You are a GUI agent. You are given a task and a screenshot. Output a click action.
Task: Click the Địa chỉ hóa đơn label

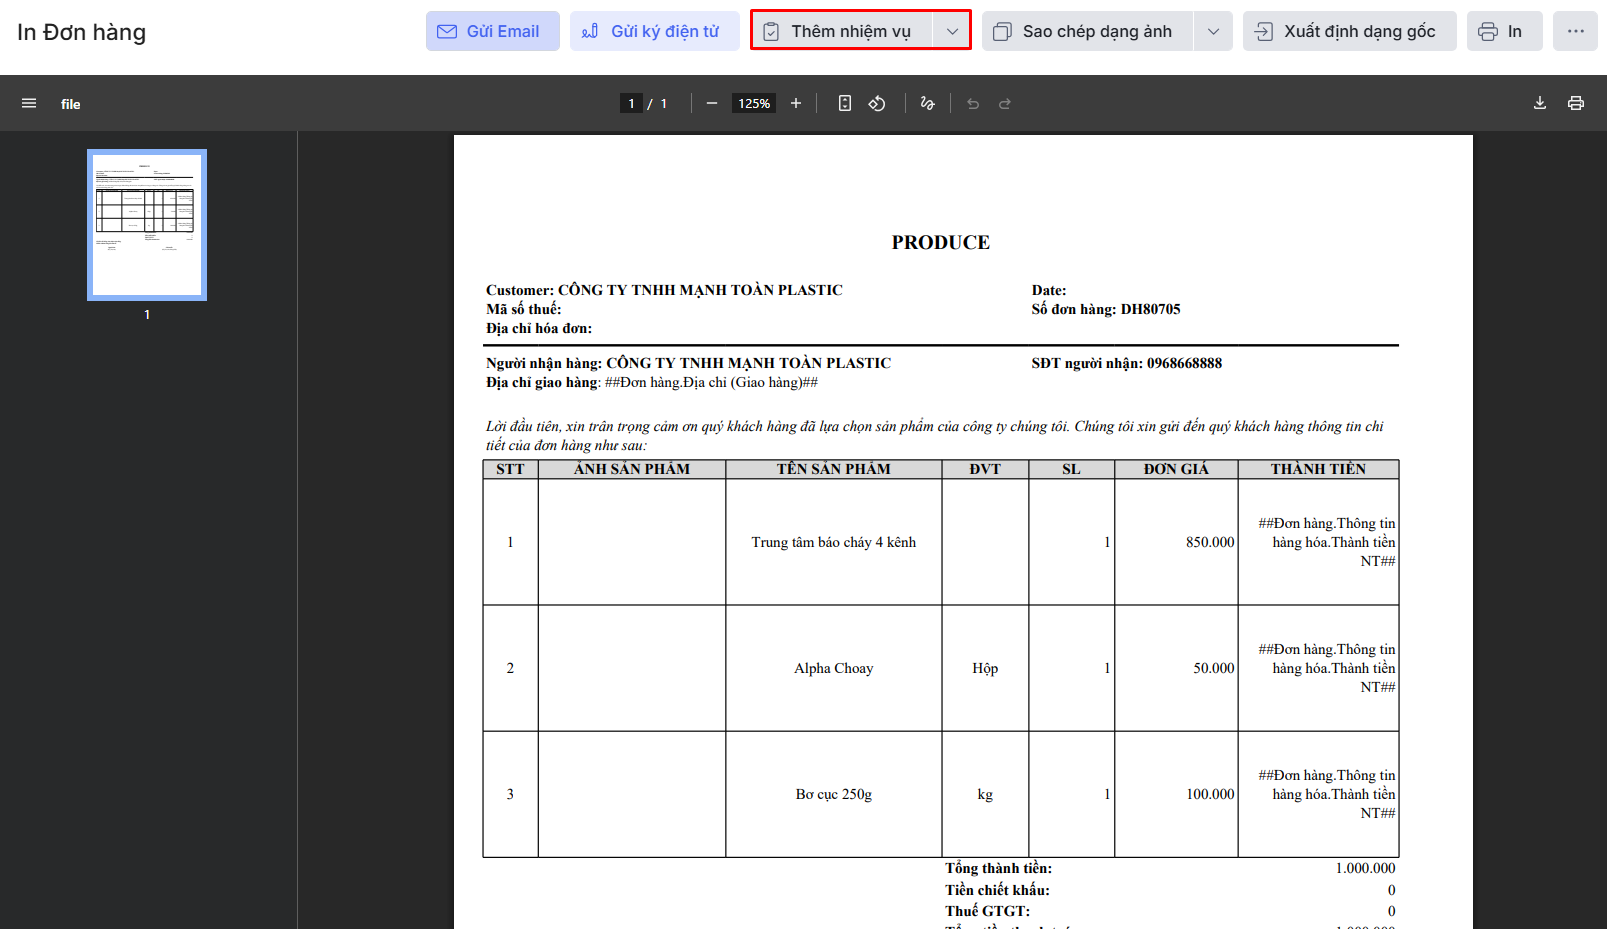tap(539, 328)
